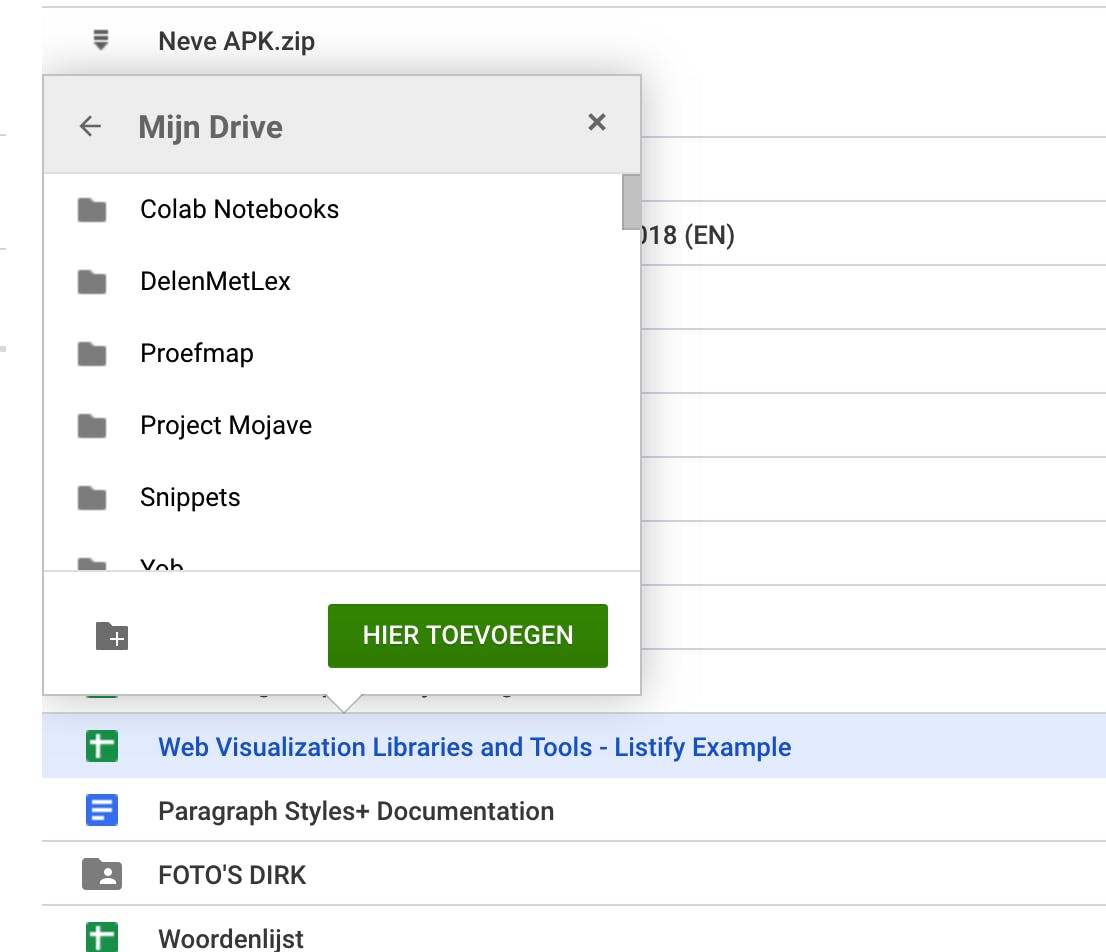Click the Snippets folder icon
Image resolution: width=1106 pixels, height=952 pixels.
(92, 498)
